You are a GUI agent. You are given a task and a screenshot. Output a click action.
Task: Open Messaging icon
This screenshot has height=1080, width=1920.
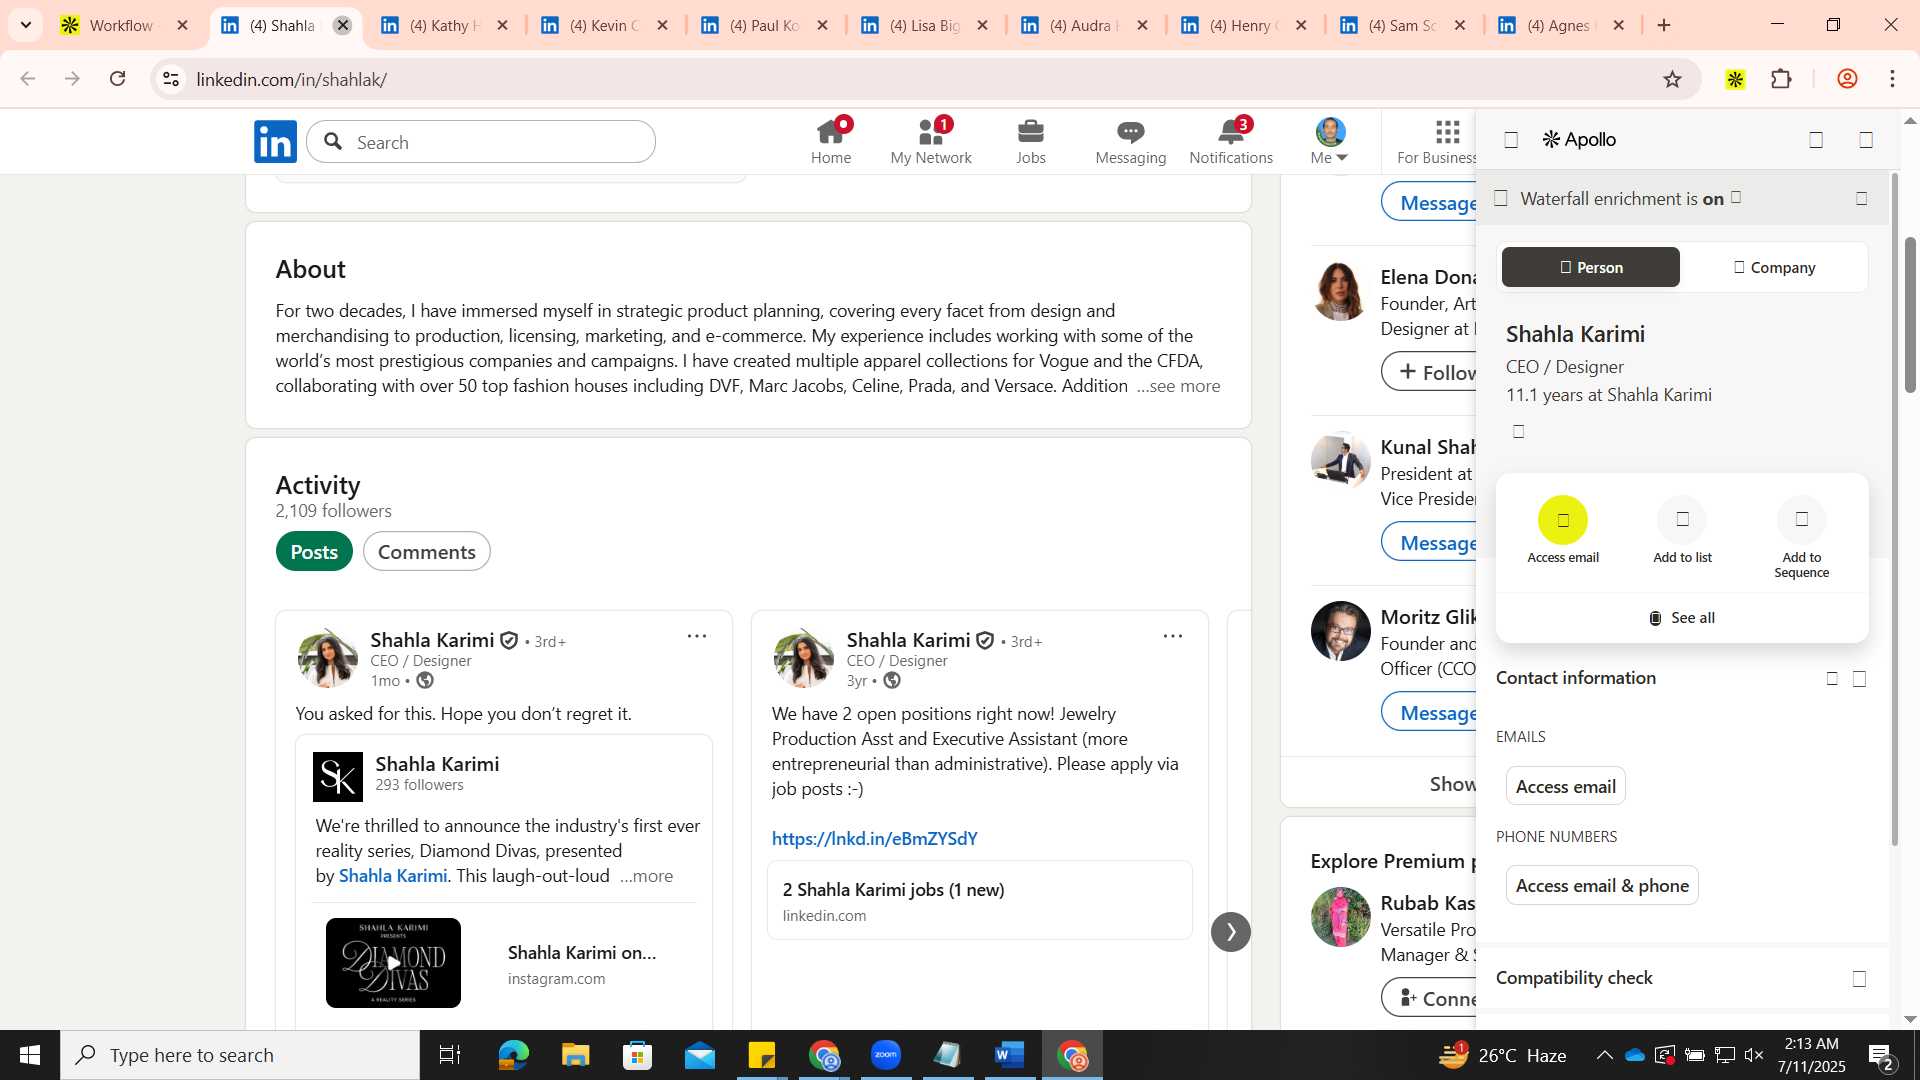click(1131, 141)
